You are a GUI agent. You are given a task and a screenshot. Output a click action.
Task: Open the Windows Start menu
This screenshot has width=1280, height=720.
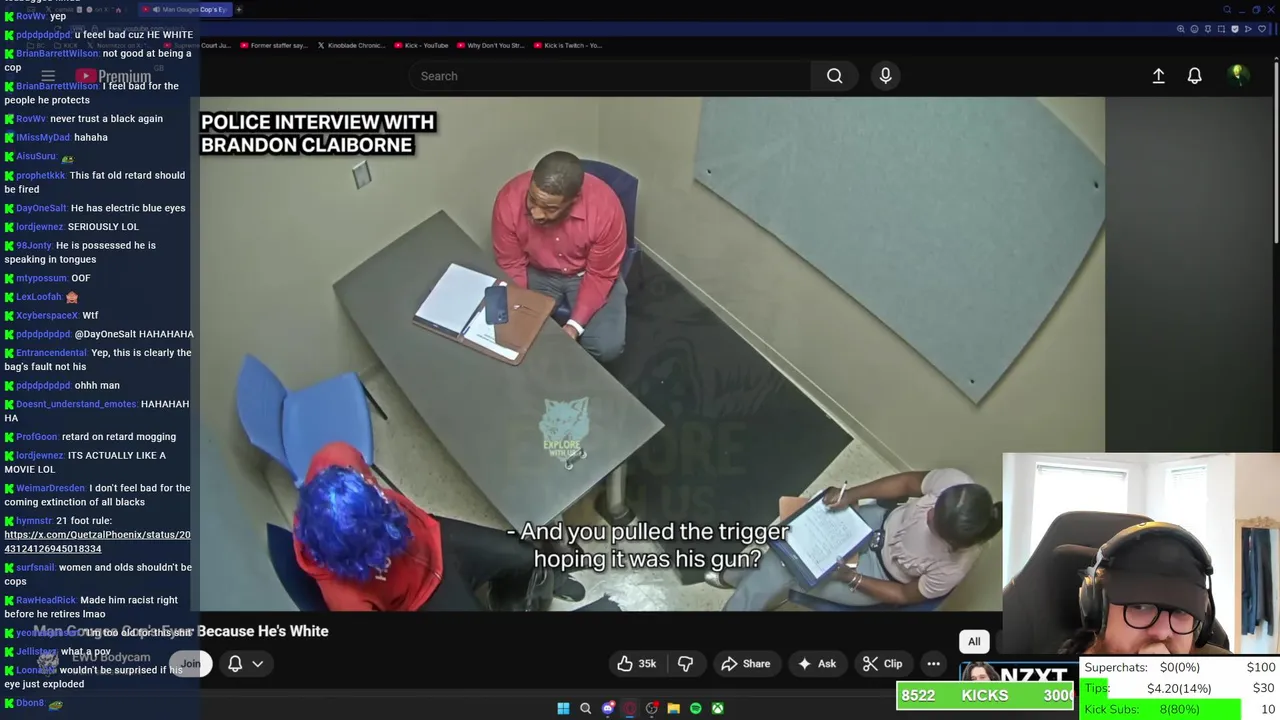pos(563,708)
